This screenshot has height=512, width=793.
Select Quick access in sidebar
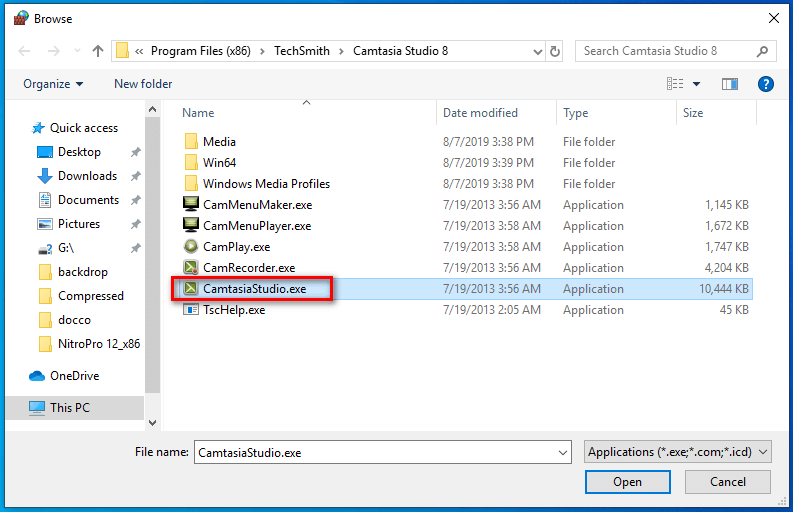click(x=84, y=128)
